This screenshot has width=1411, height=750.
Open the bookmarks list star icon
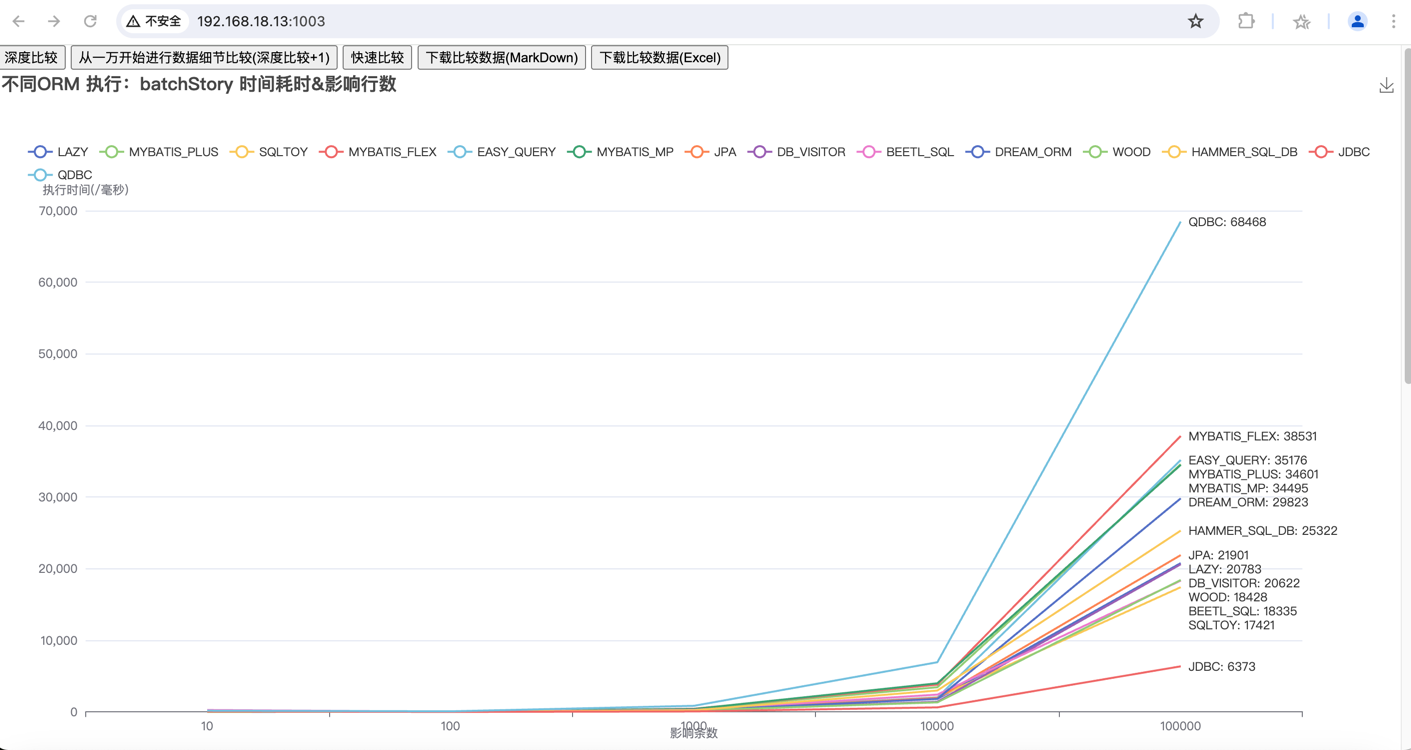pyautogui.click(x=1301, y=21)
